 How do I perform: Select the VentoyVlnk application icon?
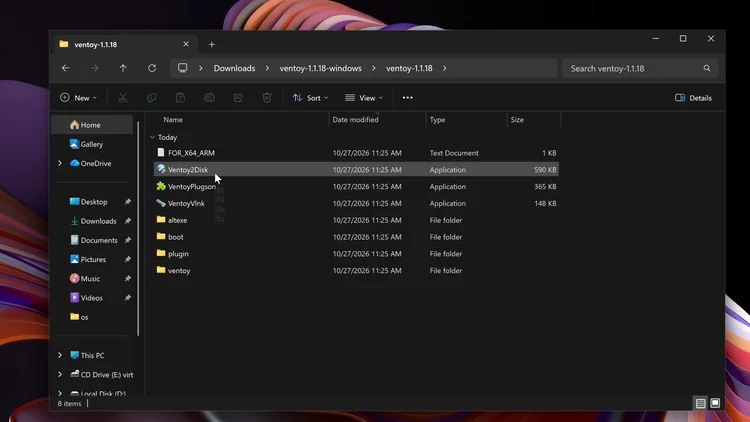161,203
